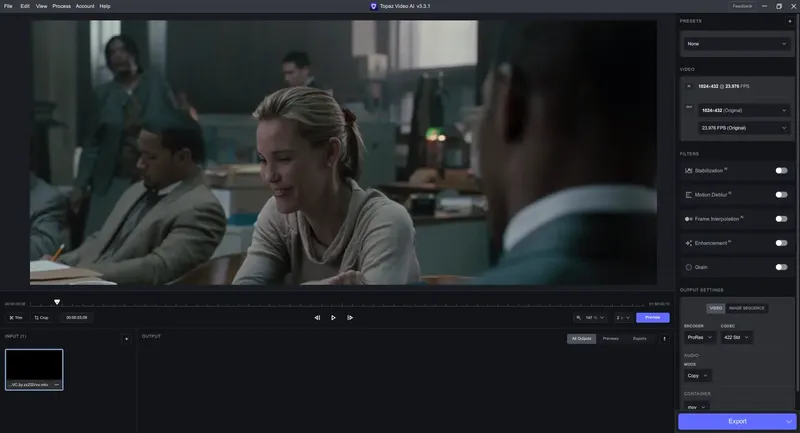Open the Account menu
The width and height of the screenshot is (800, 433).
click(85, 6)
